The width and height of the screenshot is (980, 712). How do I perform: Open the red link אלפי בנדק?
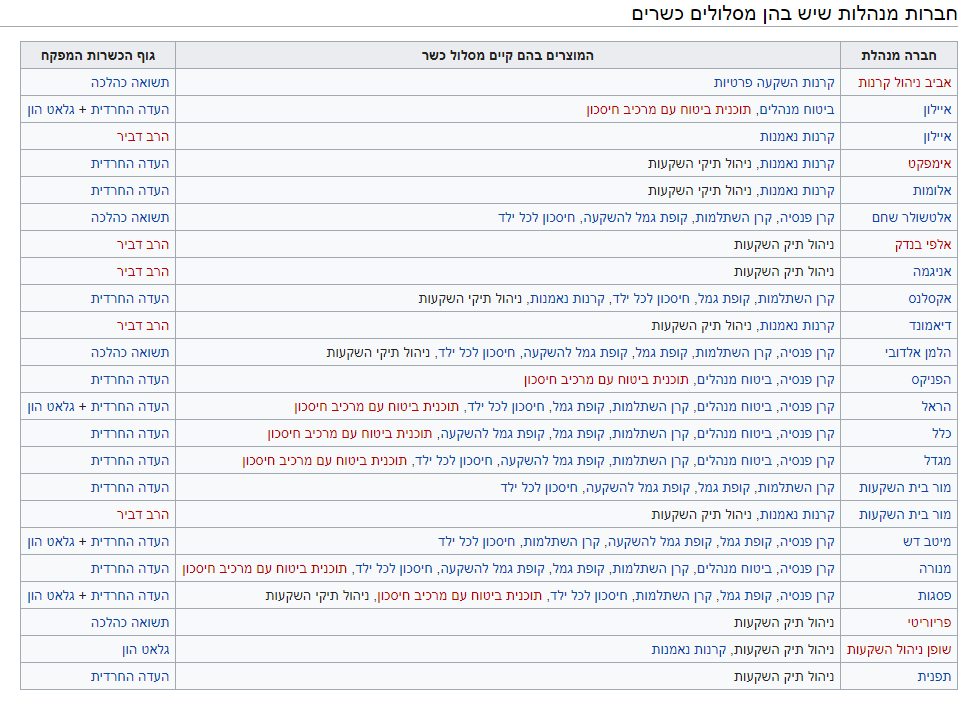[x=923, y=244]
